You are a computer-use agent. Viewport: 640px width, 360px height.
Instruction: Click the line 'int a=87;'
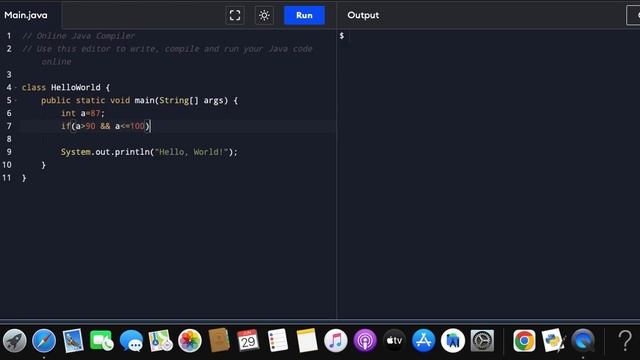click(83, 113)
